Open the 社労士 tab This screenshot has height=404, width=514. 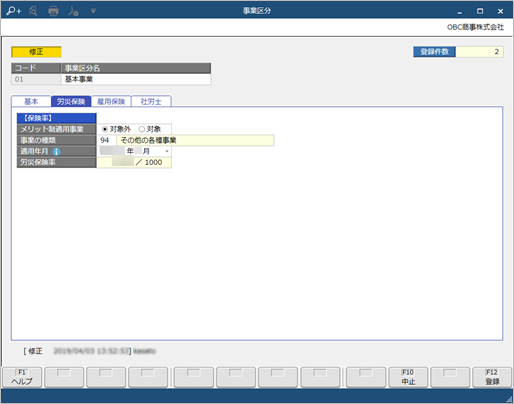(151, 101)
